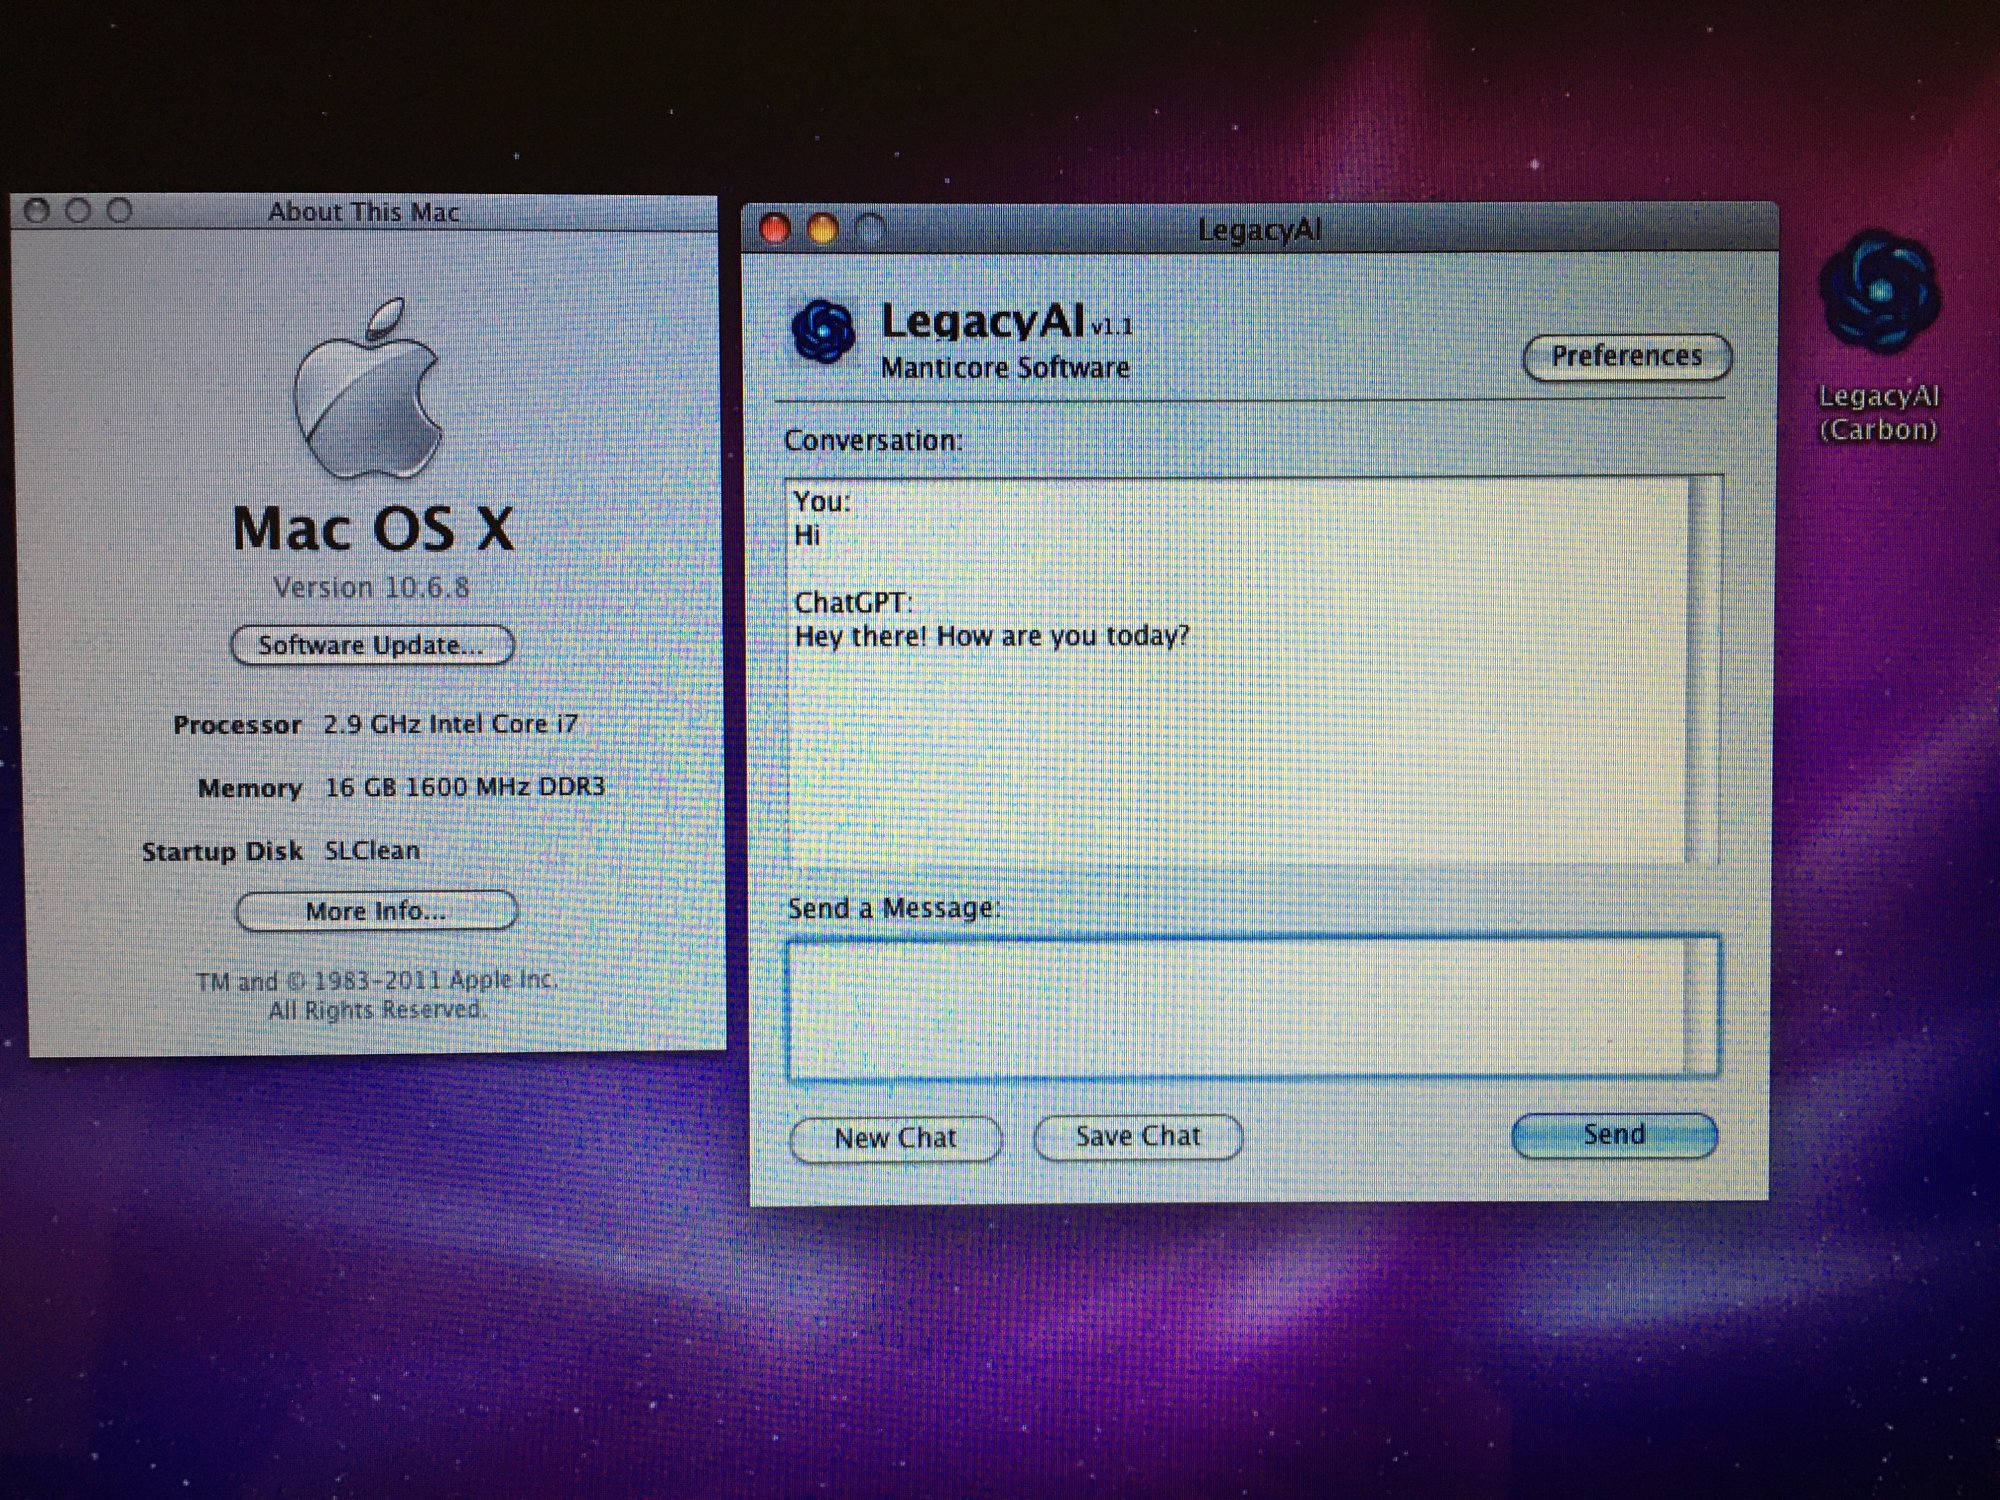
Task: Close the LegacyAI window
Action: (775, 230)
